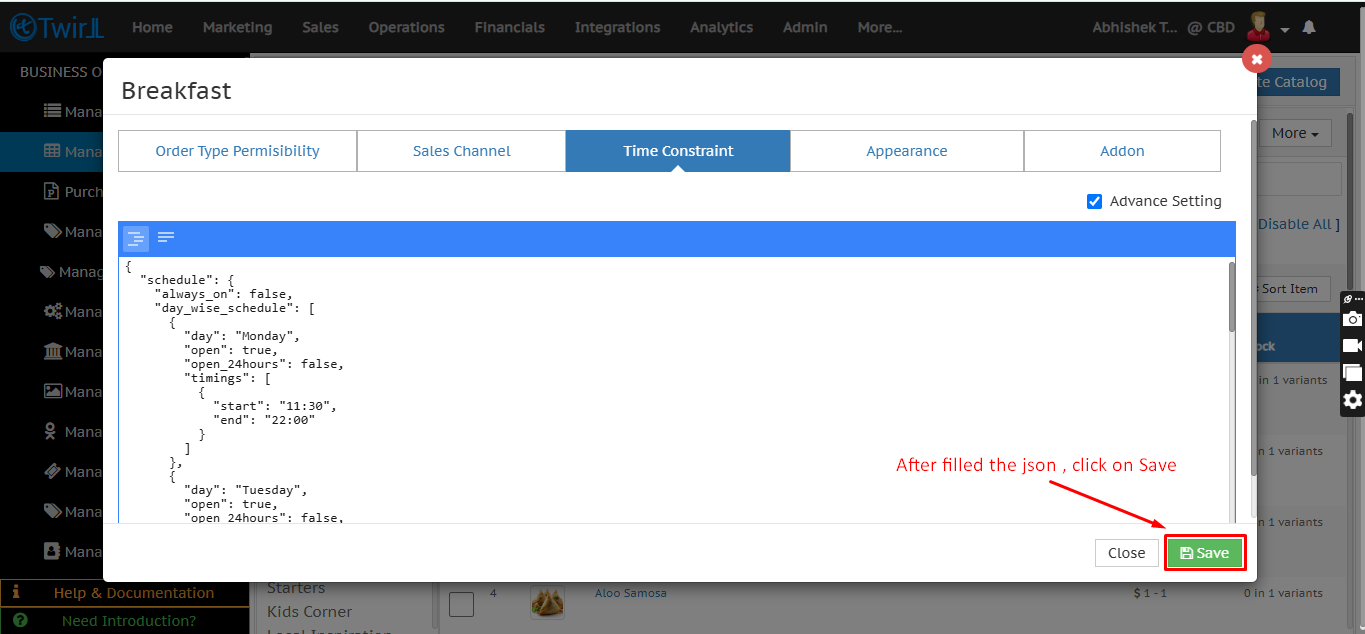Click the video recorder icon on side widget
Image resolution: width=1365 pixels, height=634 pixels.
tap(1352, 346)
